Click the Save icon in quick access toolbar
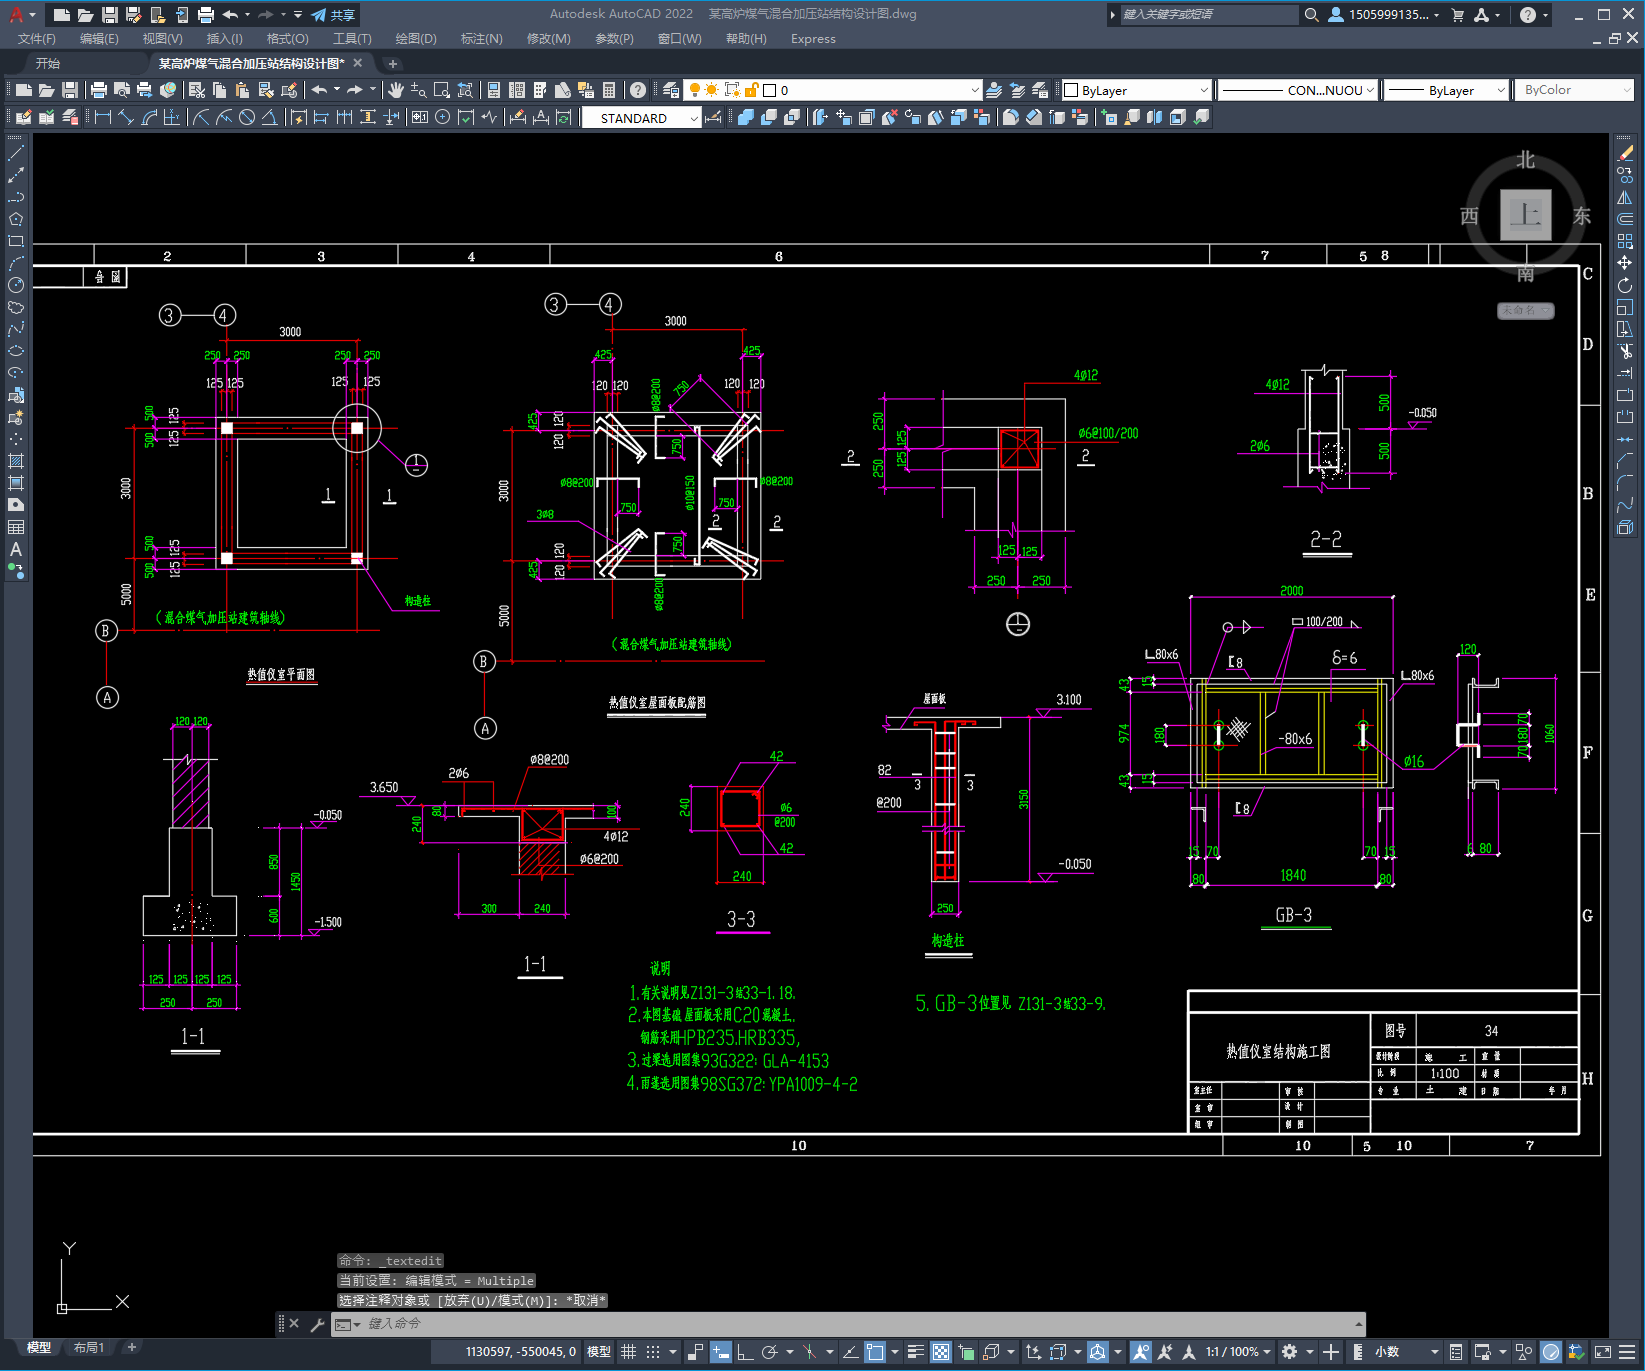Image resolution: width=1645 pixels, height=1371 pixels. [x=110, y=15]
